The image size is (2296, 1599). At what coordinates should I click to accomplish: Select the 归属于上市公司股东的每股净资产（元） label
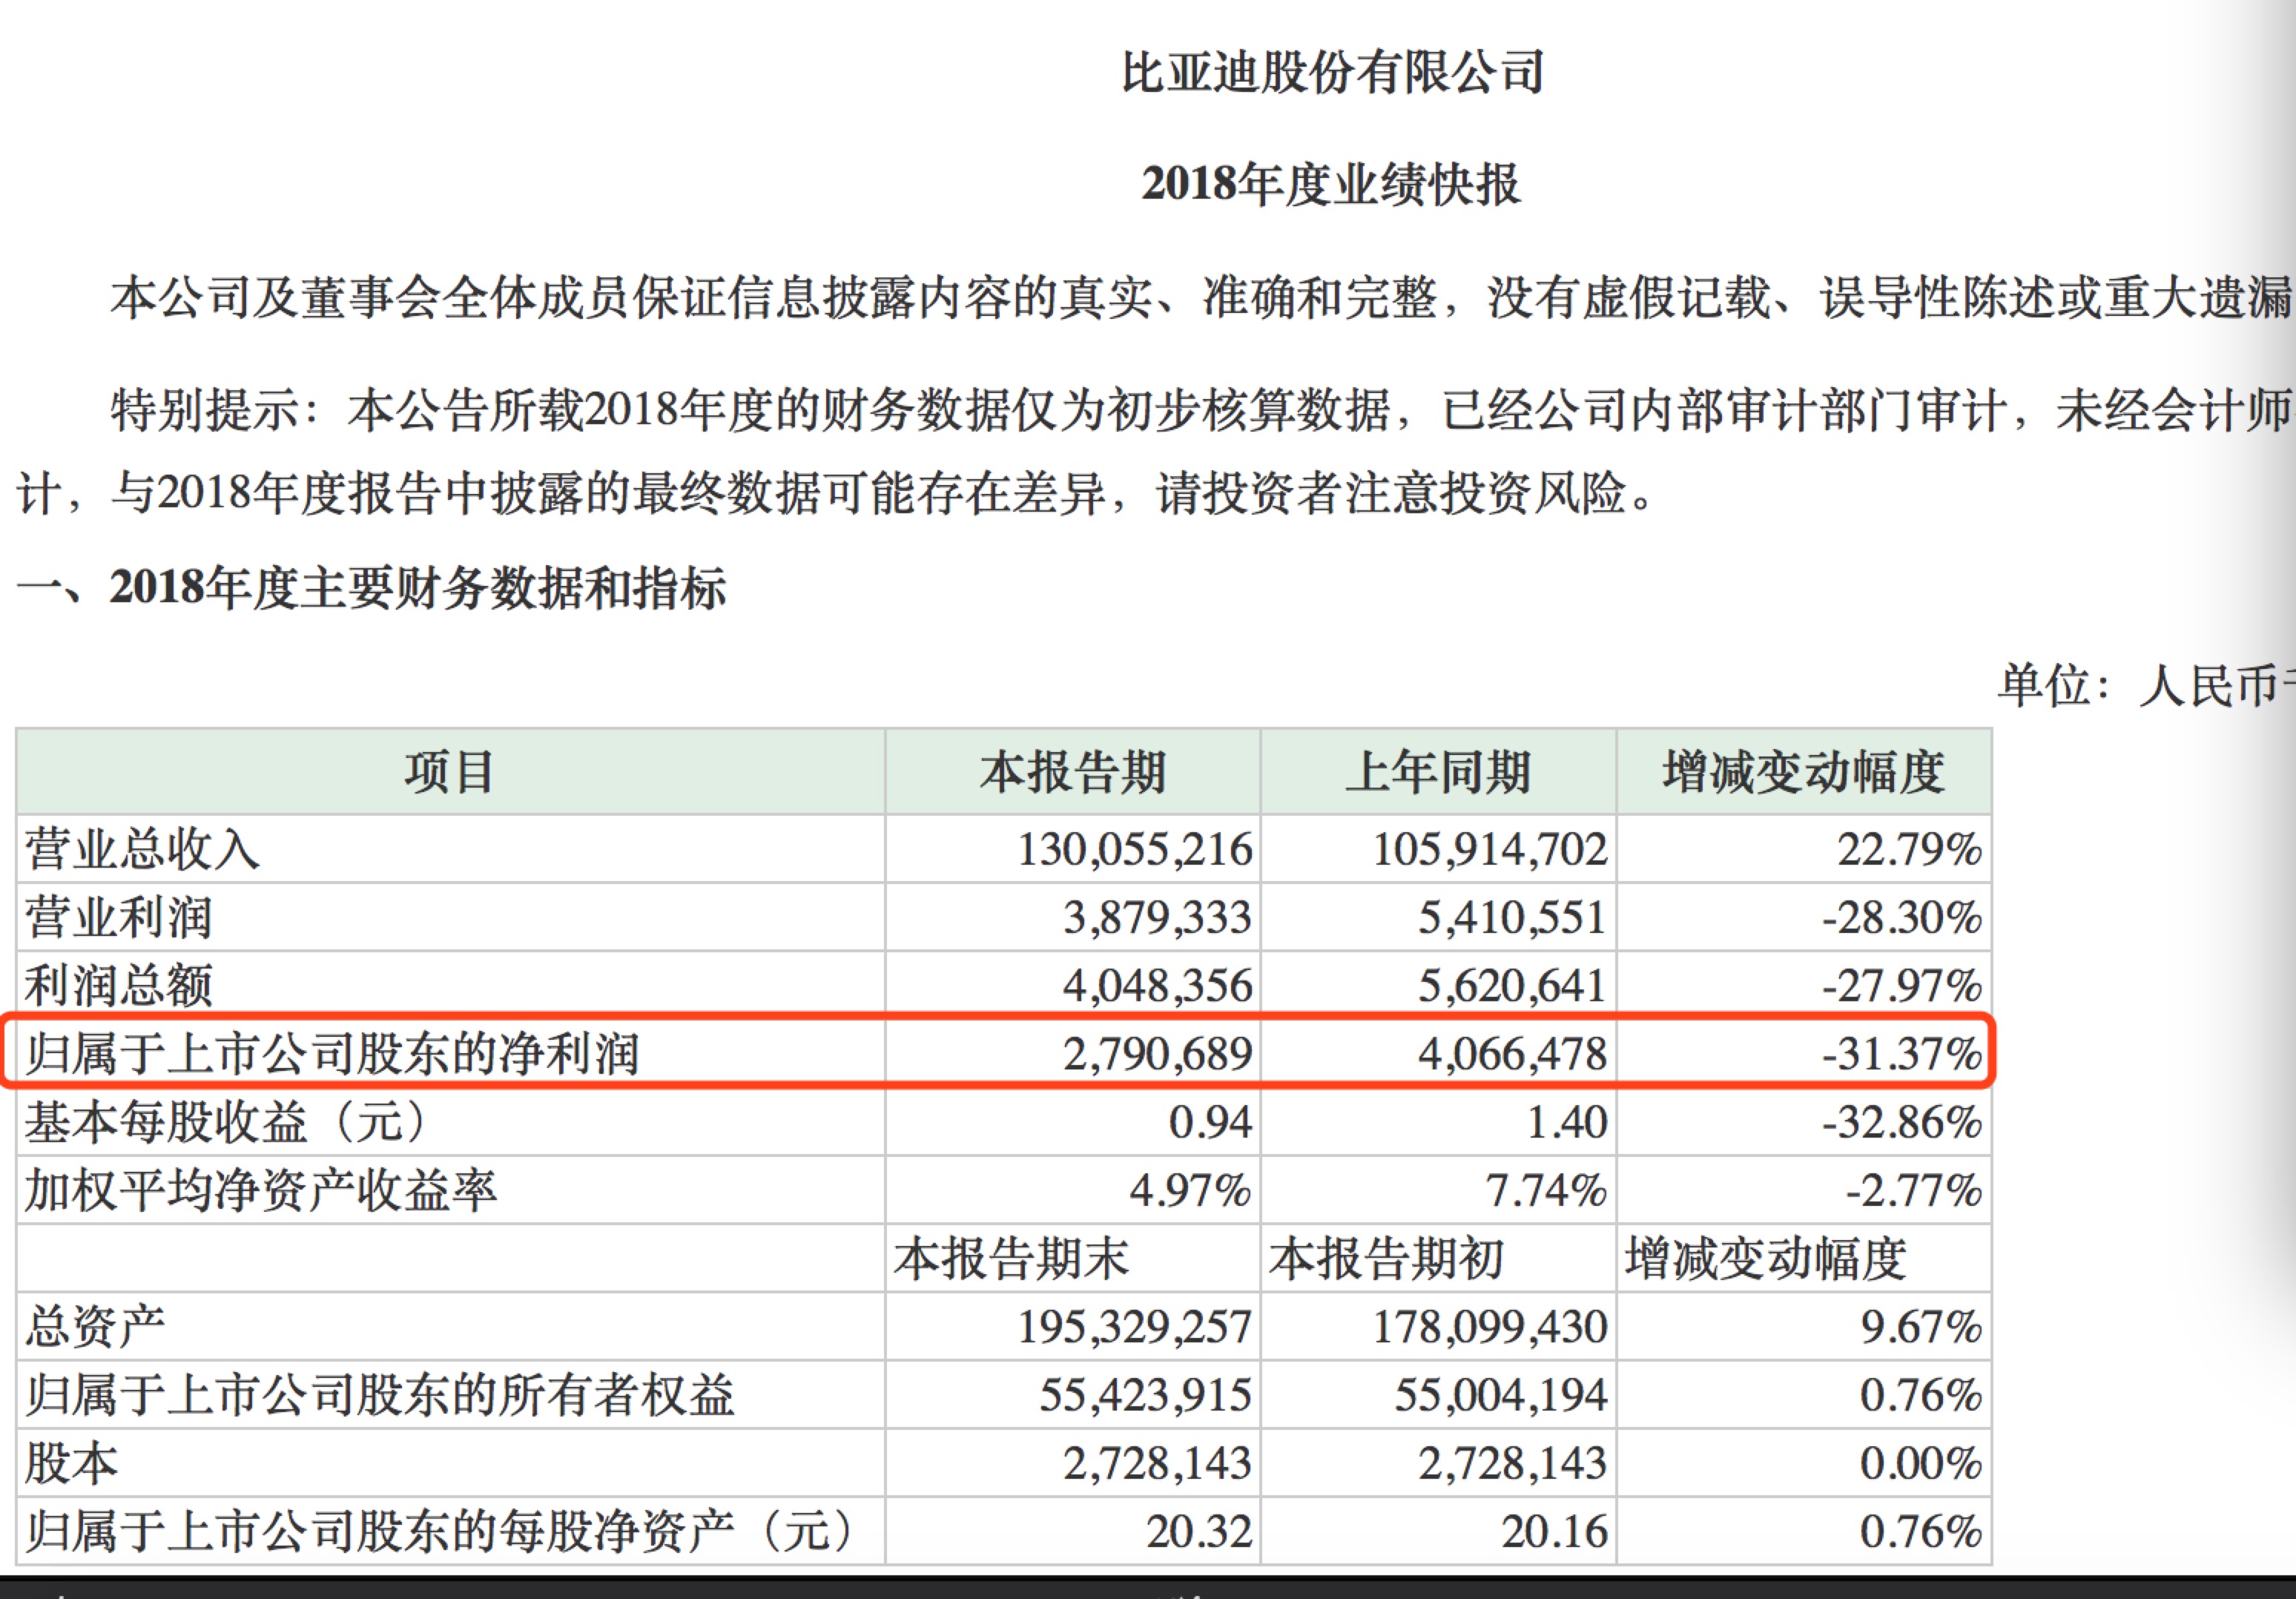click(x=440, y=1531)
